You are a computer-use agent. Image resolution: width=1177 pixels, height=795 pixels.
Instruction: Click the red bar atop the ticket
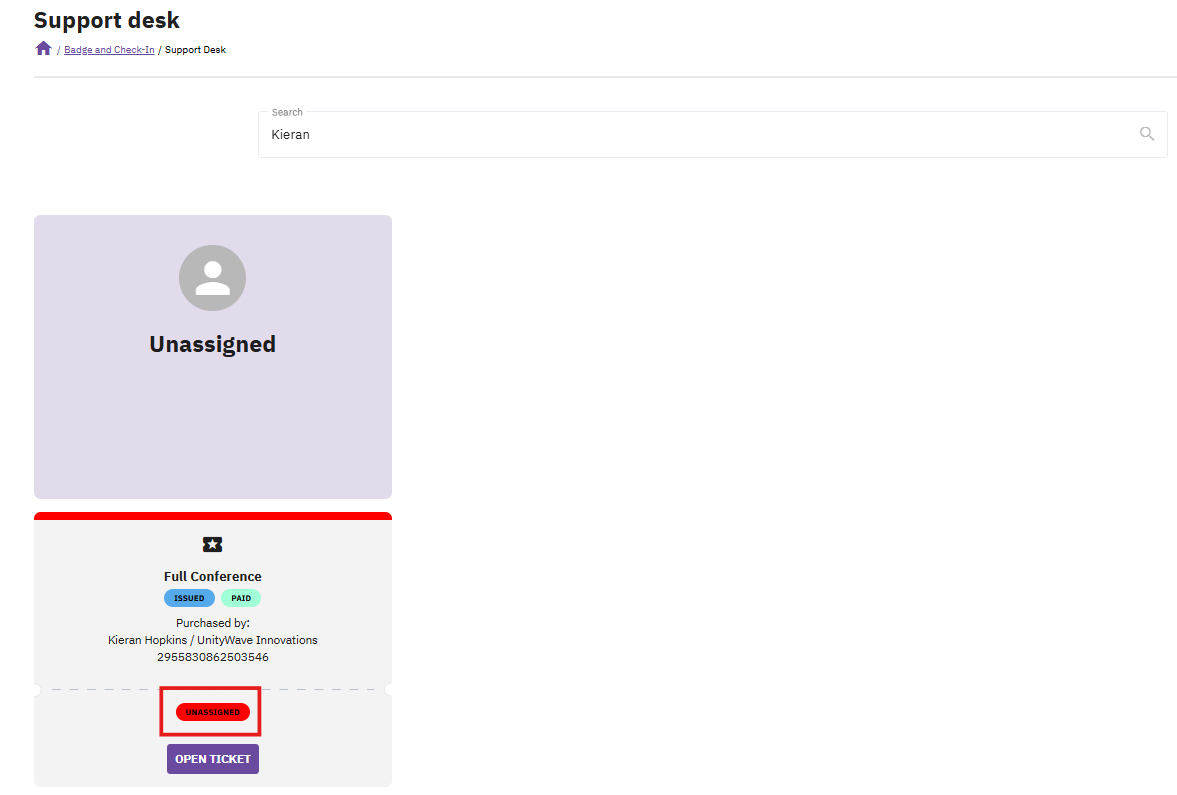(212, 516)
